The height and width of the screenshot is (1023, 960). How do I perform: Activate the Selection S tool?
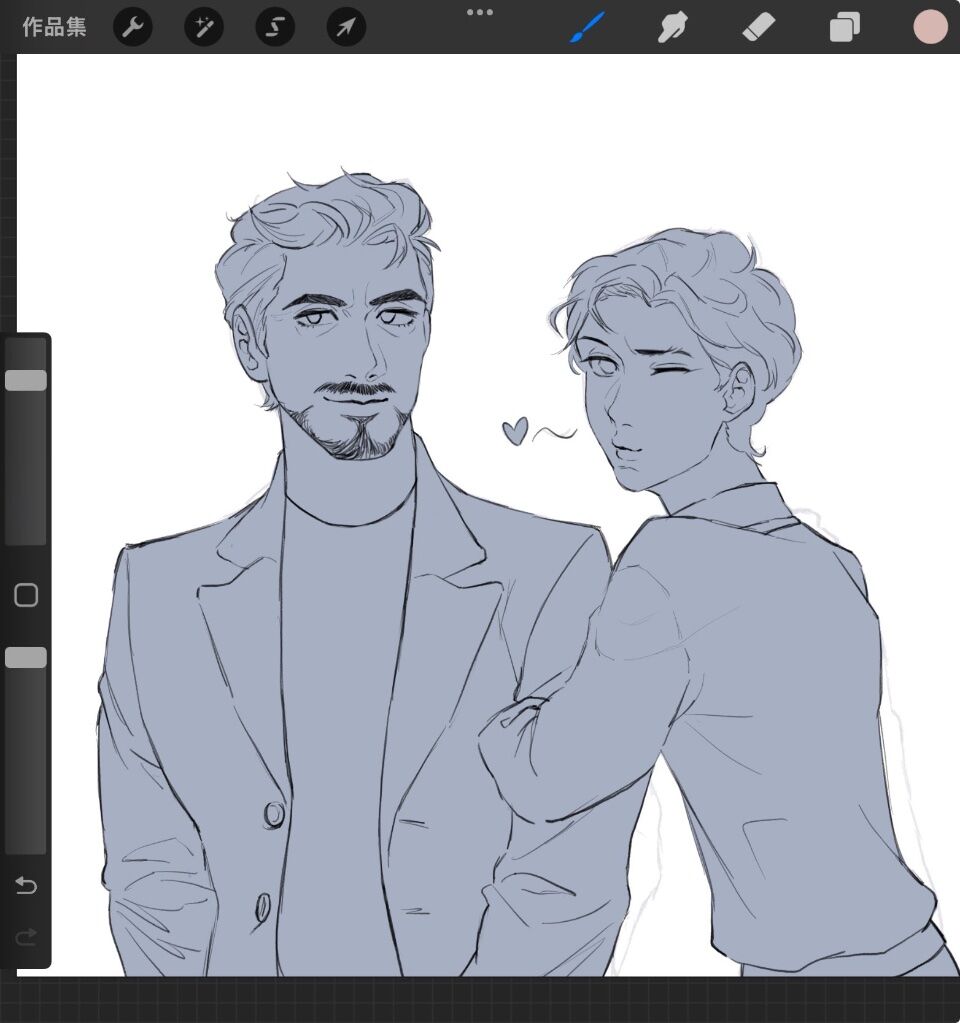coord(275,27)
